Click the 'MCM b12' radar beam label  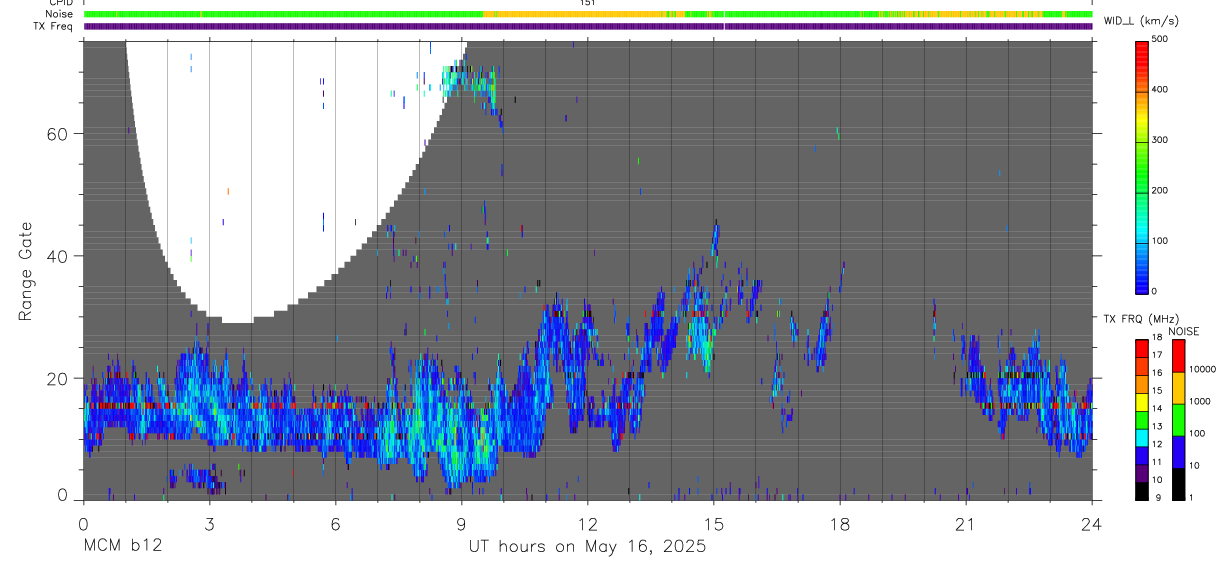click(x=123, y=547)
